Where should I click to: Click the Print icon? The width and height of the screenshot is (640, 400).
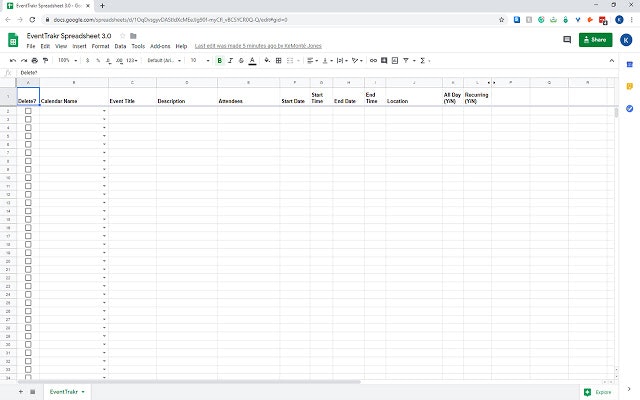point(35,60)
